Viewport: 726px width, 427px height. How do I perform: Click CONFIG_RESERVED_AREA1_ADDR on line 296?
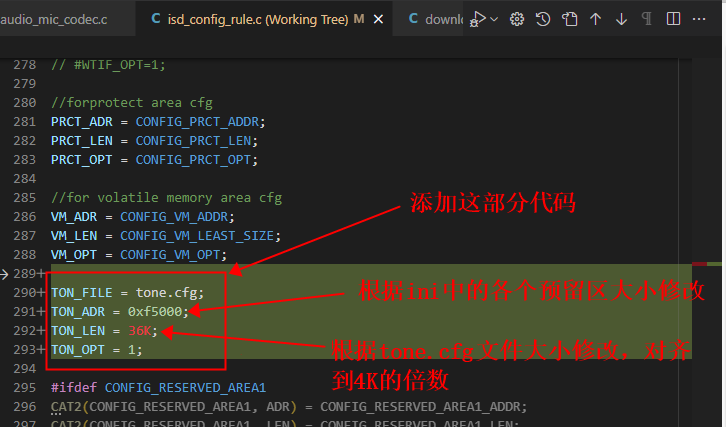click(420, 407)
